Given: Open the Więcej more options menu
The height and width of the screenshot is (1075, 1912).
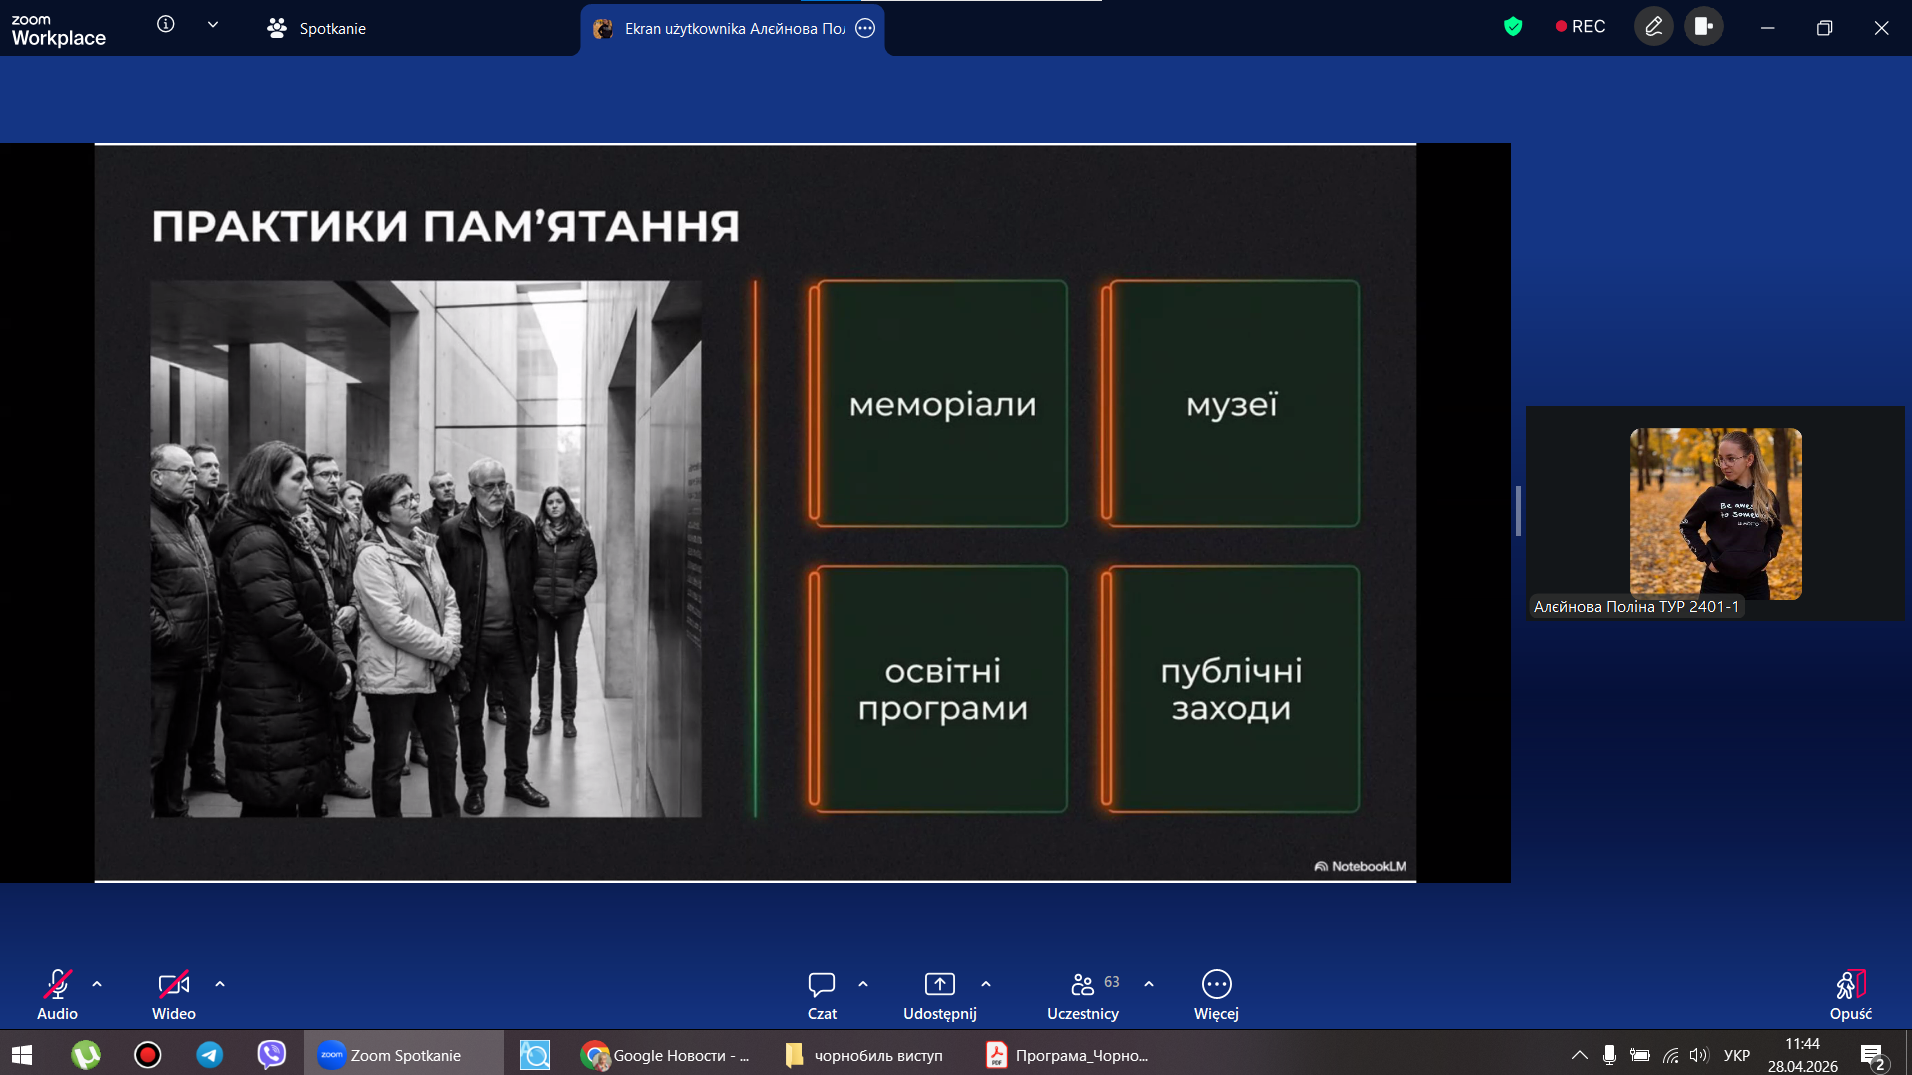Looking at the screenshot, I should pyautogui.click(x=1216, y=985).
